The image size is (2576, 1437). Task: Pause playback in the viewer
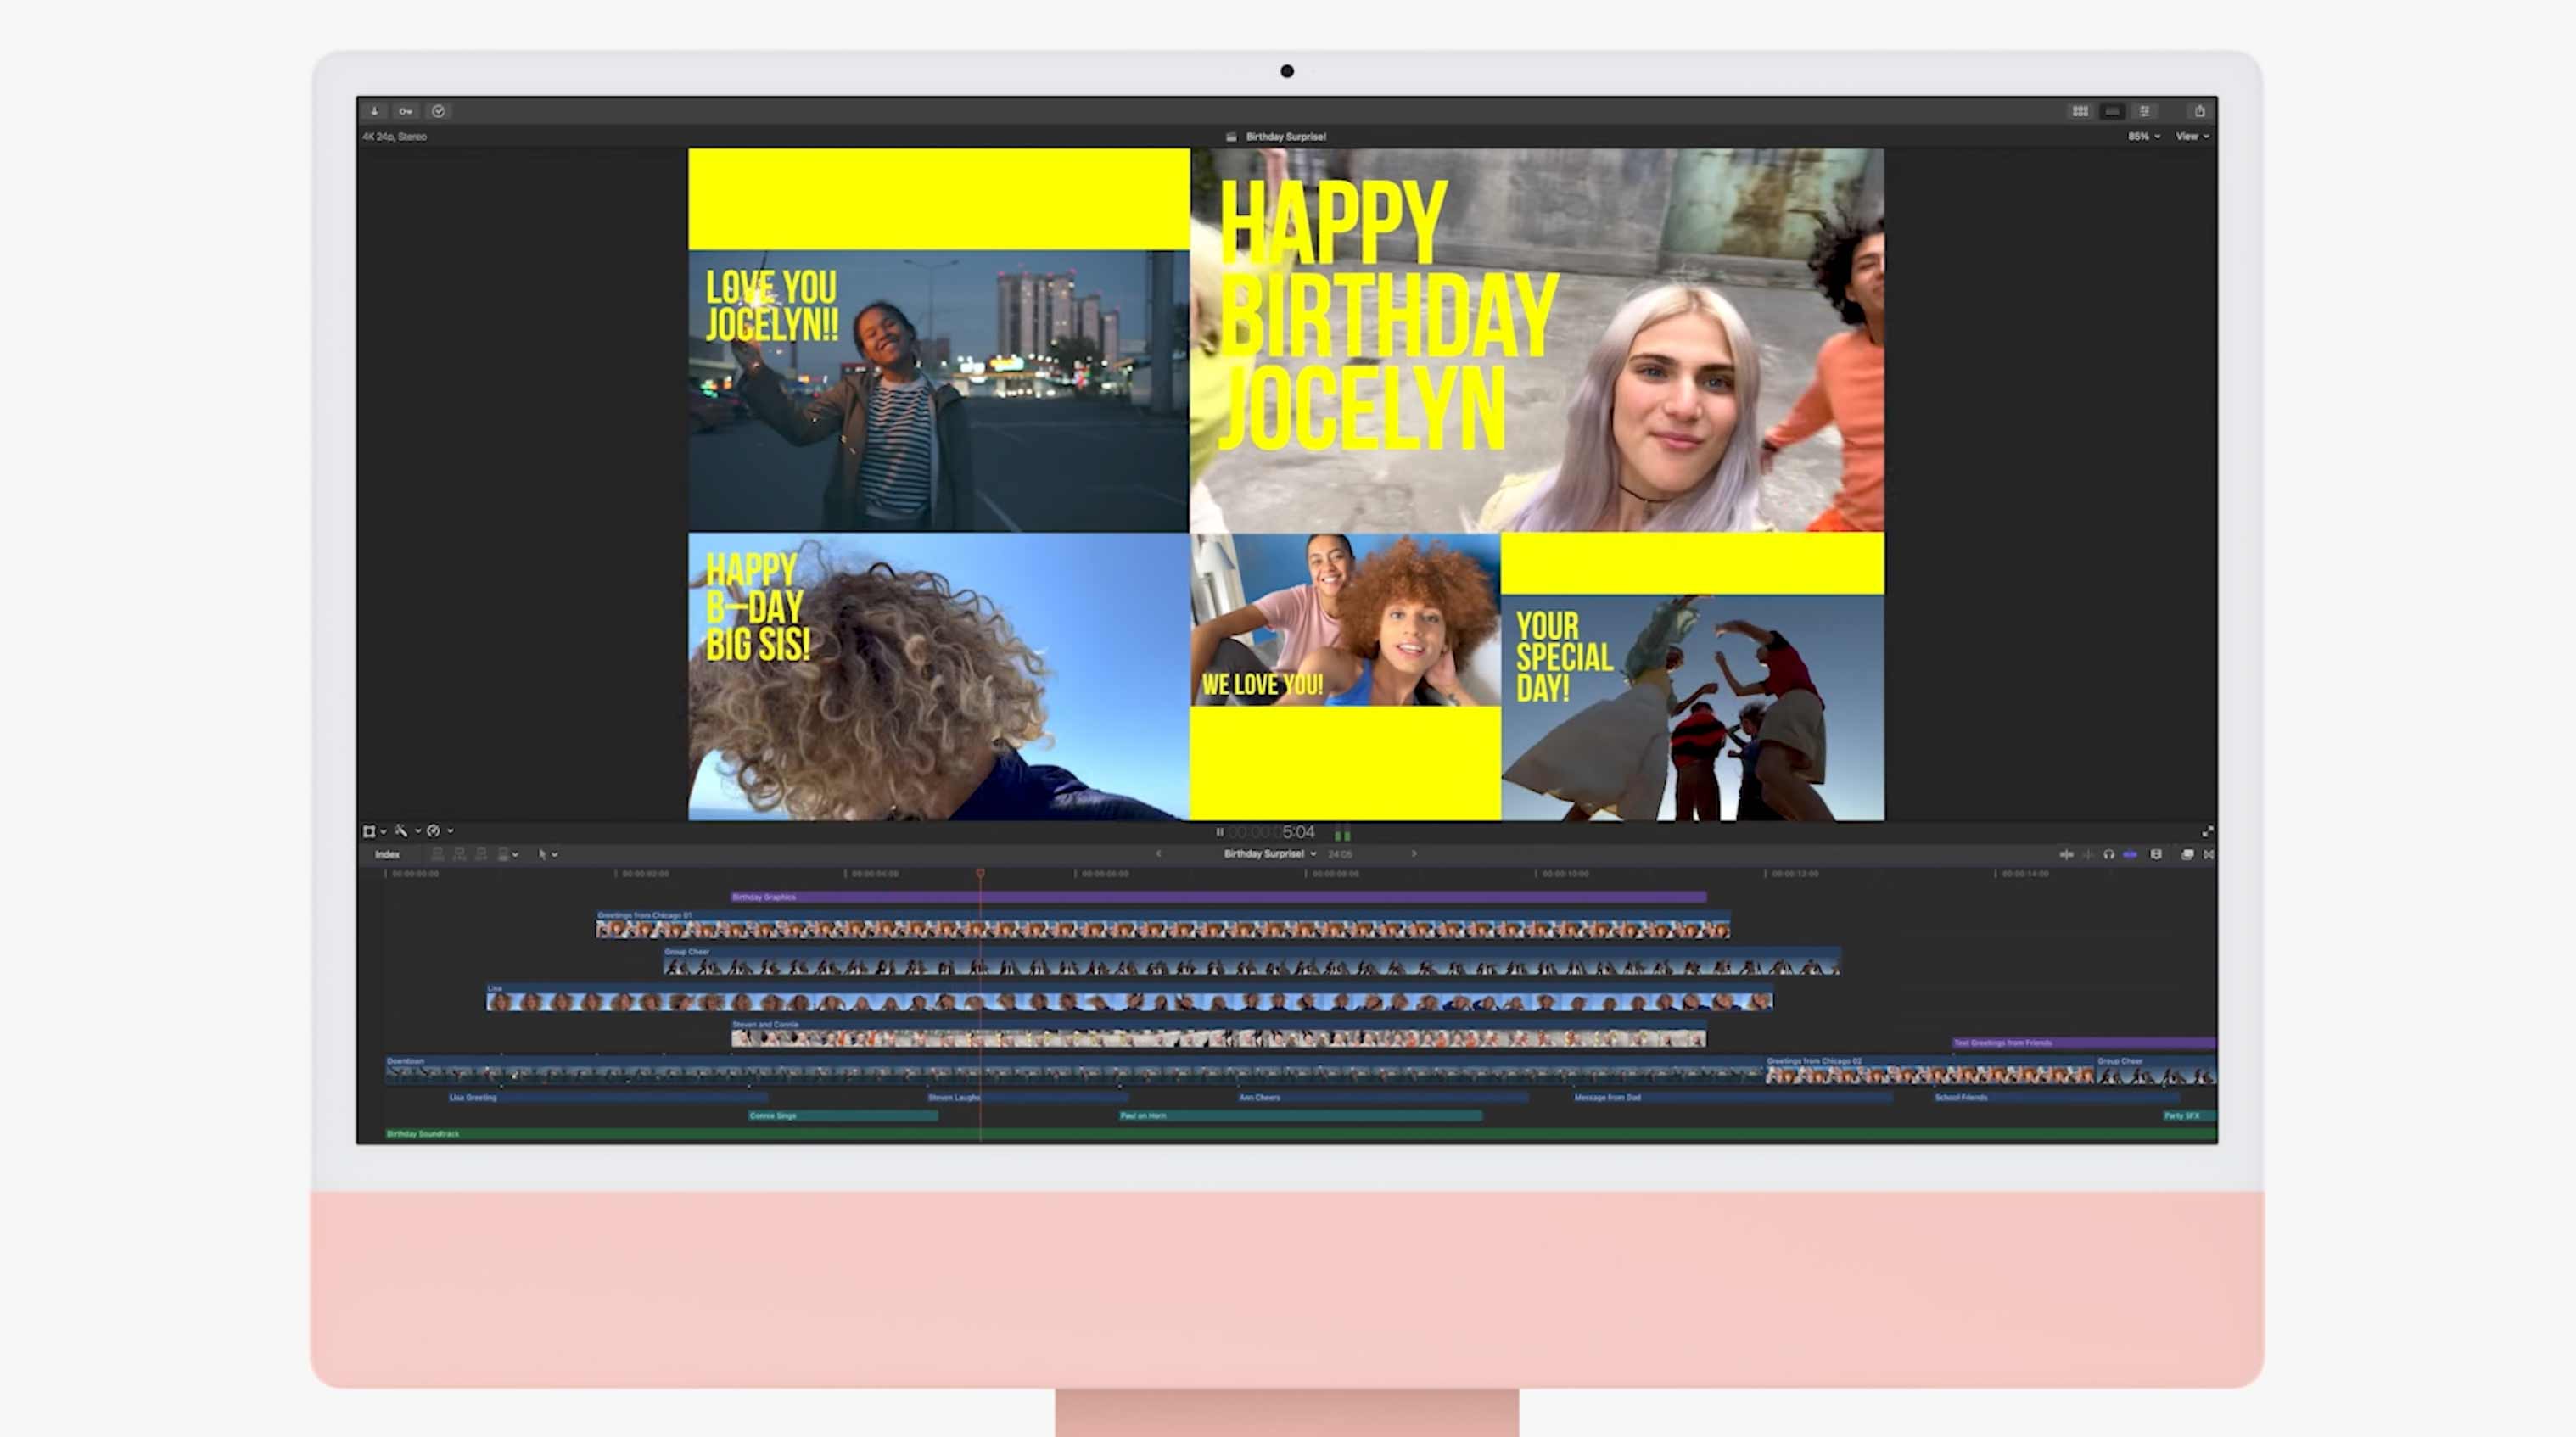click(x=1219, y=832)
